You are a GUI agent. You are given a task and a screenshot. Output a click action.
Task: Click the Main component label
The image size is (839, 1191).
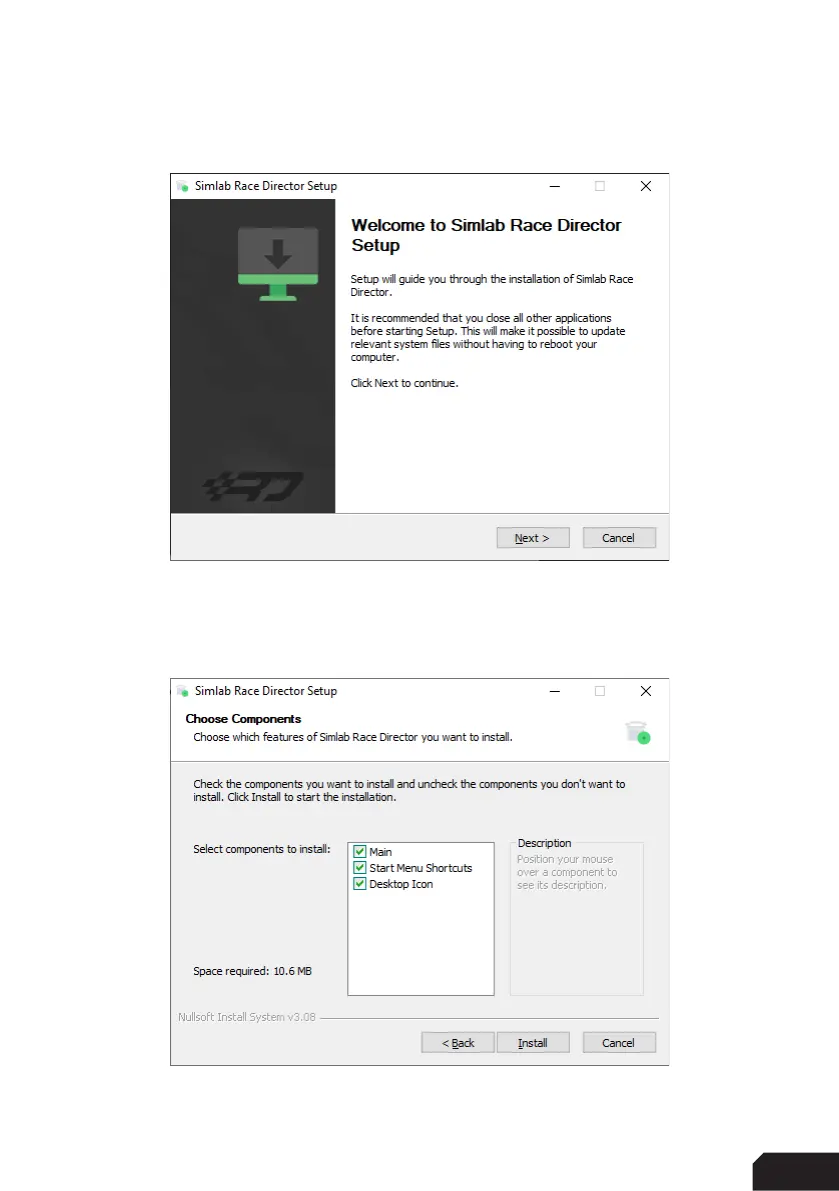pyautogui.click(x=380, y=852)
